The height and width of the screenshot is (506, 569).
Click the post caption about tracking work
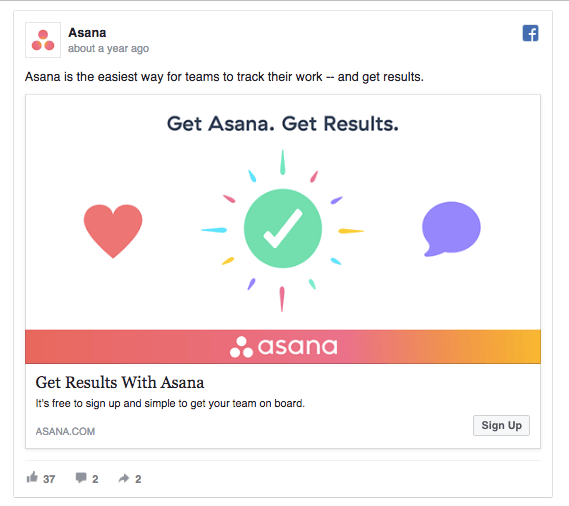[x=224, y=77]
